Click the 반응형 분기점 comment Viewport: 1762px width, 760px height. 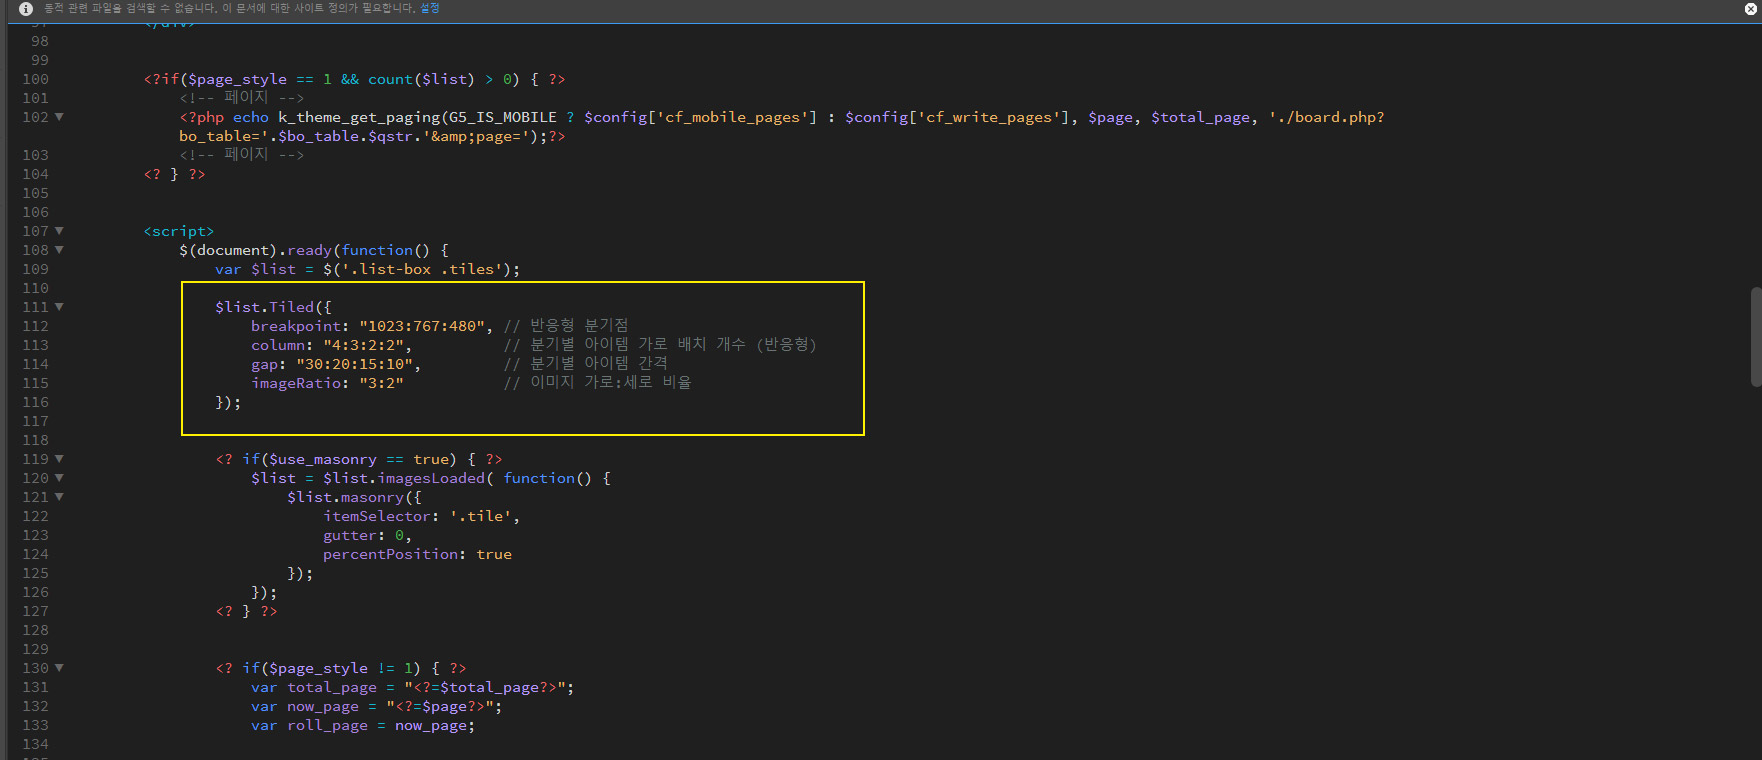coord(566,326)
